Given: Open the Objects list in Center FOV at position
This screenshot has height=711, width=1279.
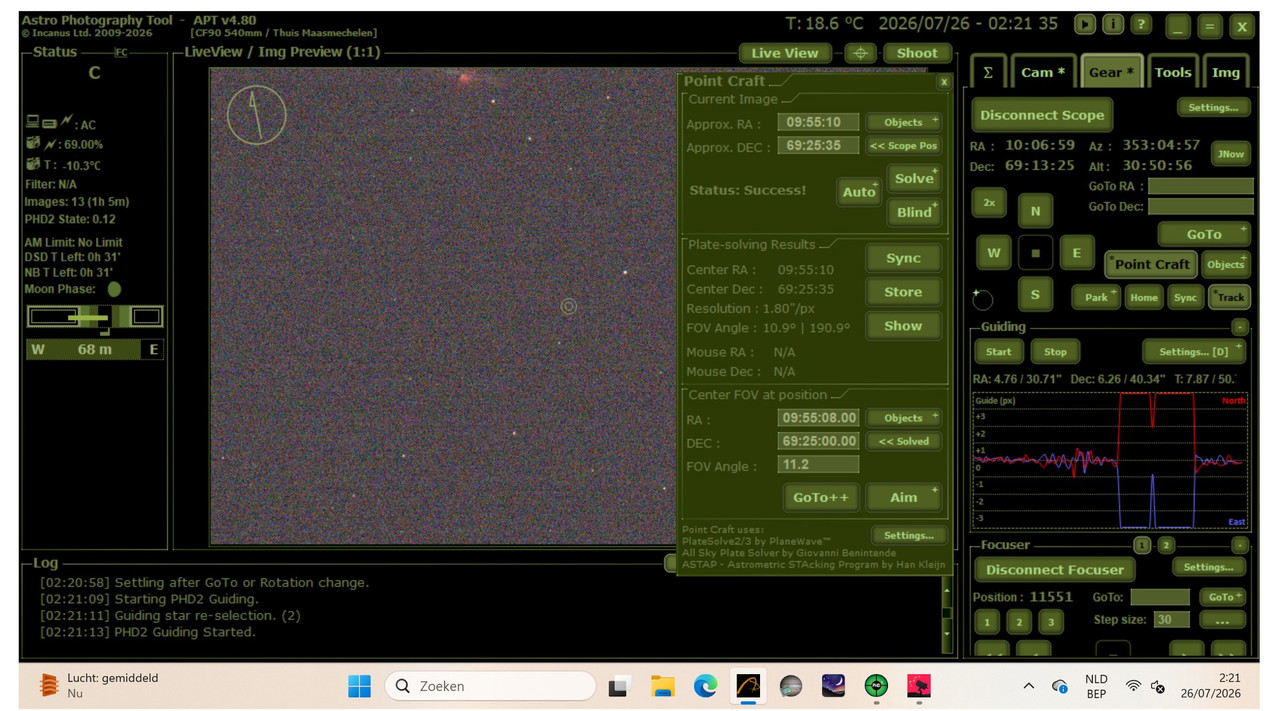Looking at the screenshot, I should [903, 418].
